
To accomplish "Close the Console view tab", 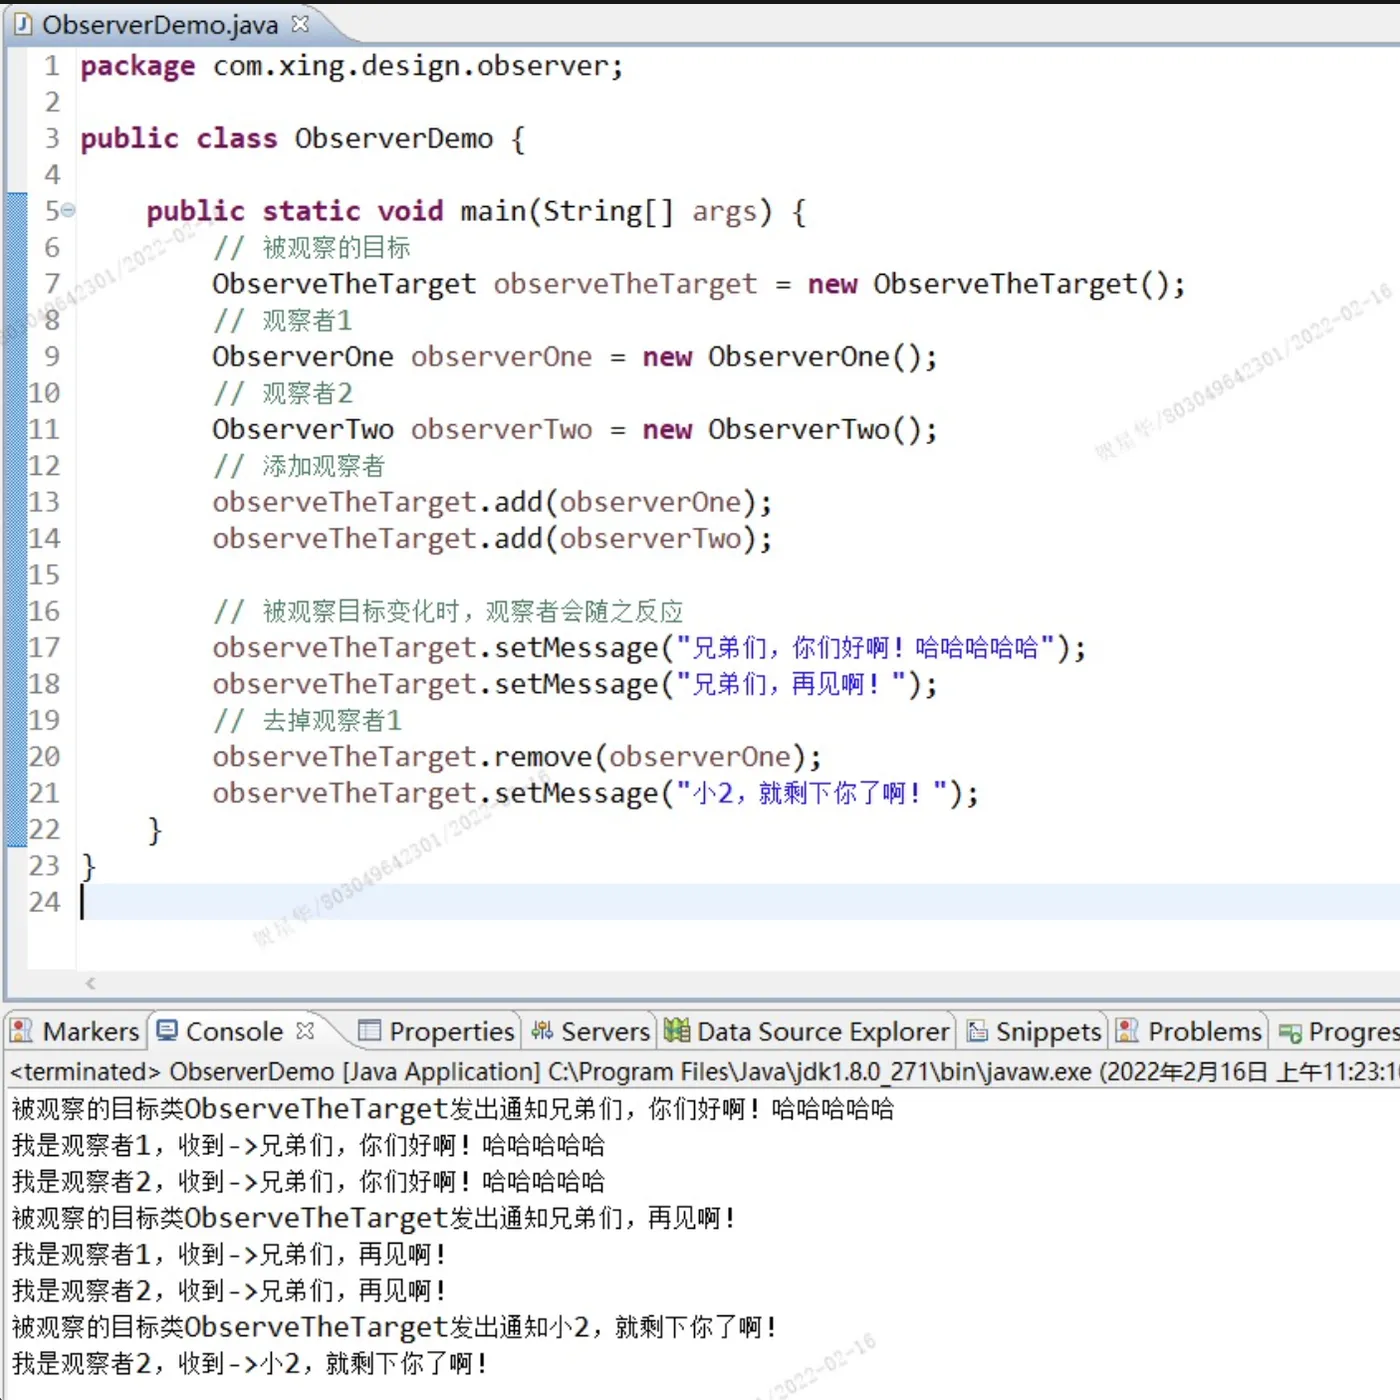I will 305,1029.
